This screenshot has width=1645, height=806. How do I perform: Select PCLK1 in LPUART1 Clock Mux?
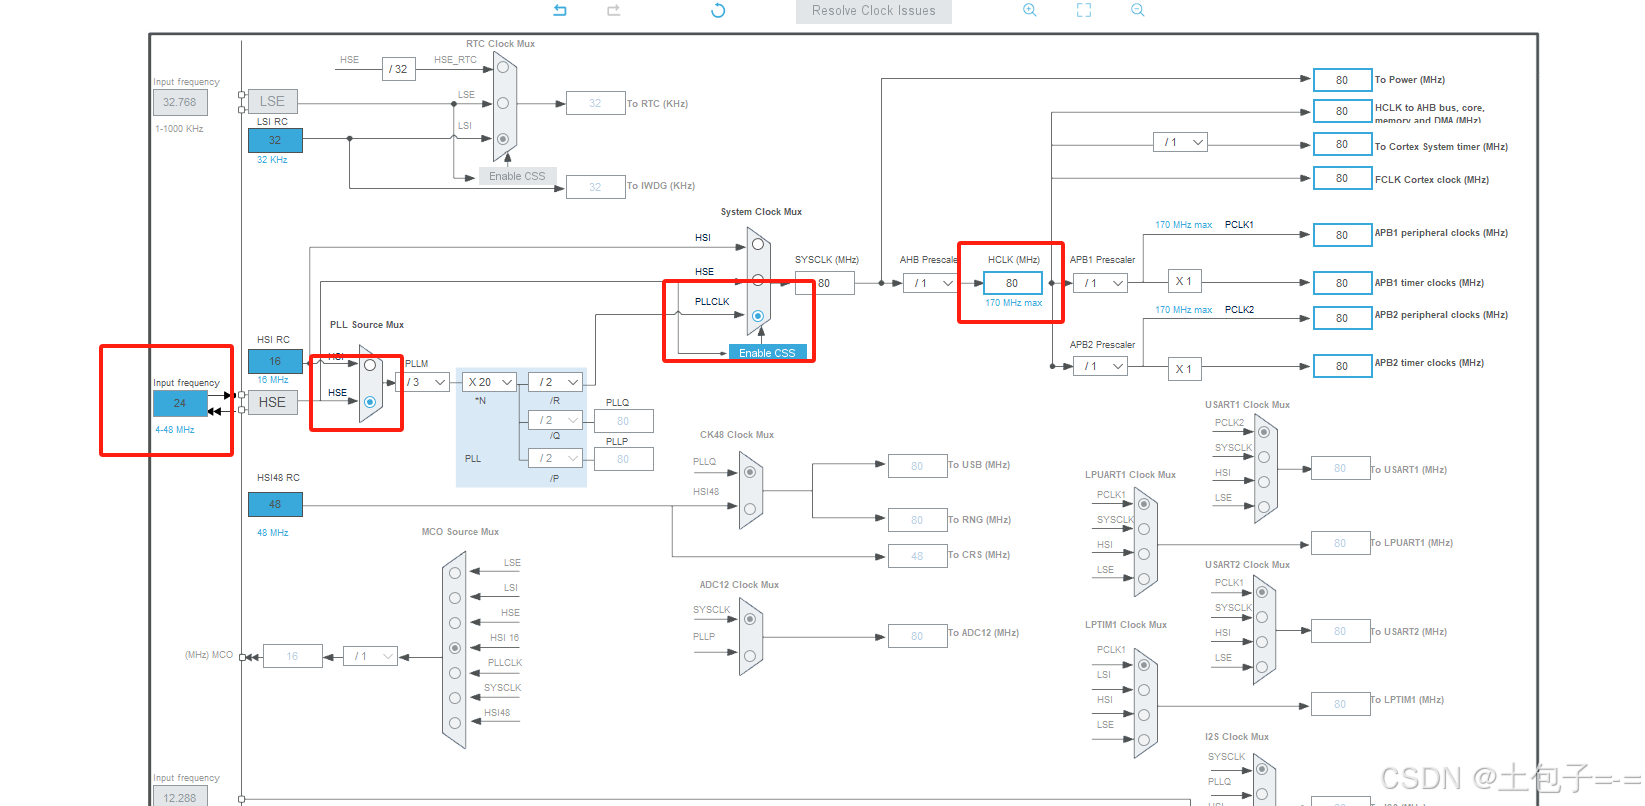coord(1144,504)
